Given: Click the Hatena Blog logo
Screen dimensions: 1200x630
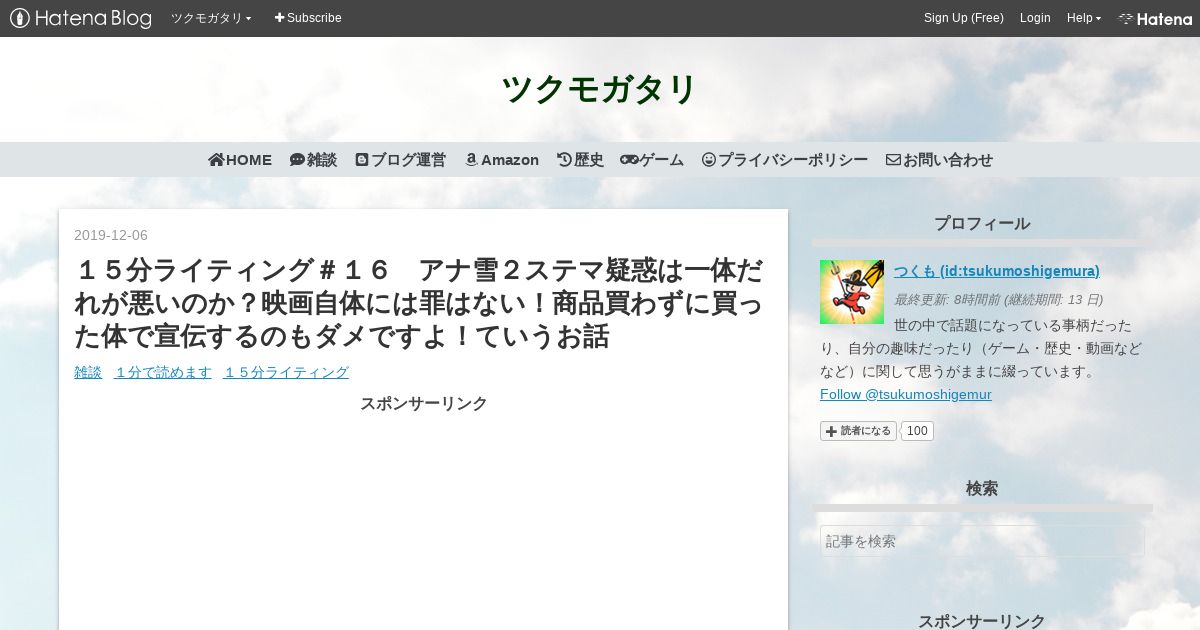Looking at the screenshot, I should coord(80,18).
